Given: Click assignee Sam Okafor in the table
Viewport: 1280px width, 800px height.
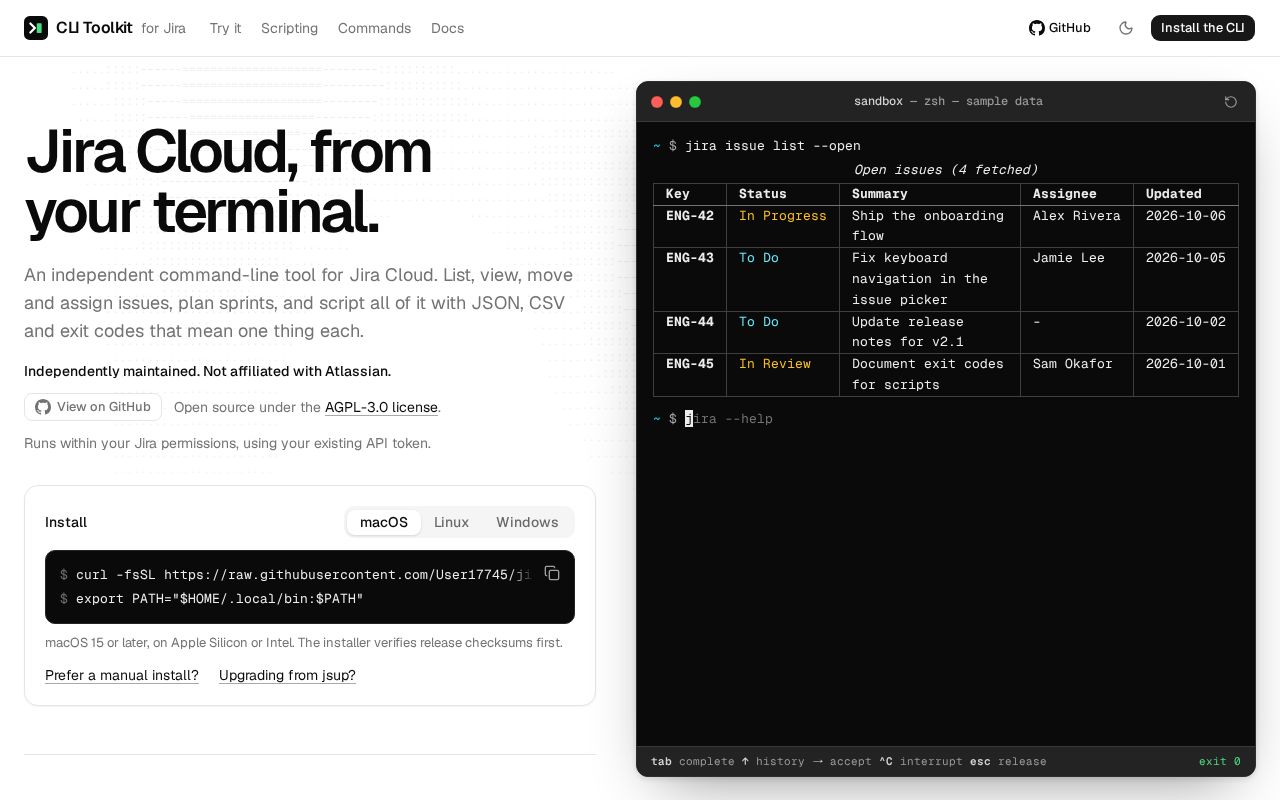Looking at the screenshot, I should pos(1073,364).
